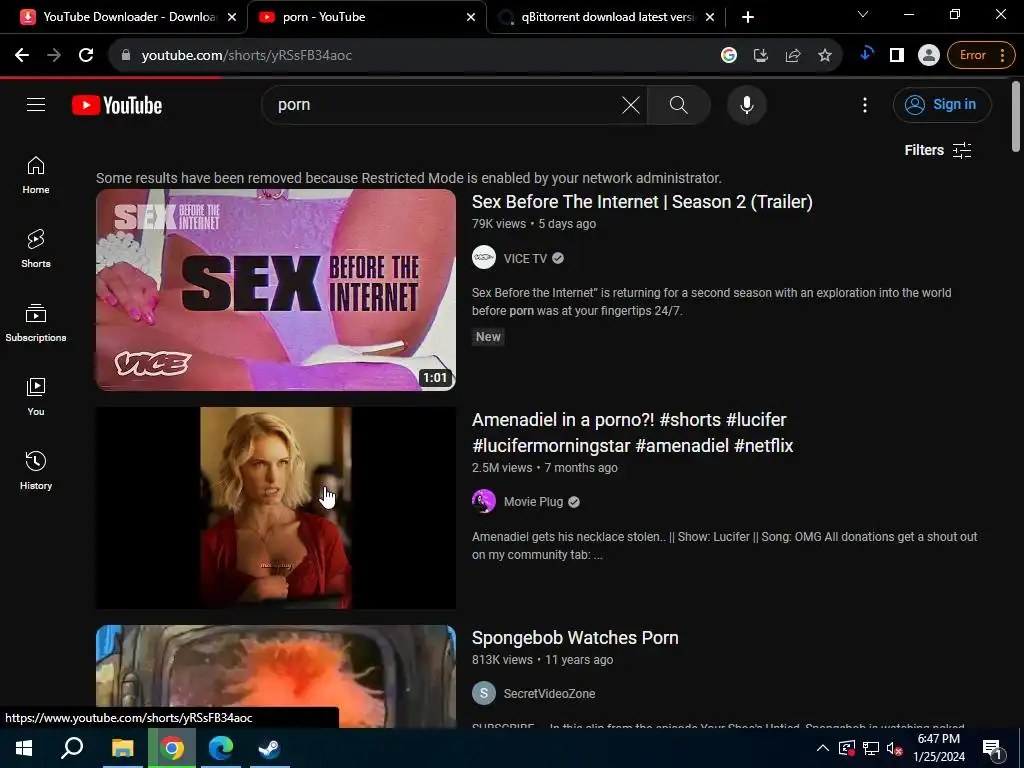
Task: Click the share page icon in address bar
Action: [x=793, y=56]
